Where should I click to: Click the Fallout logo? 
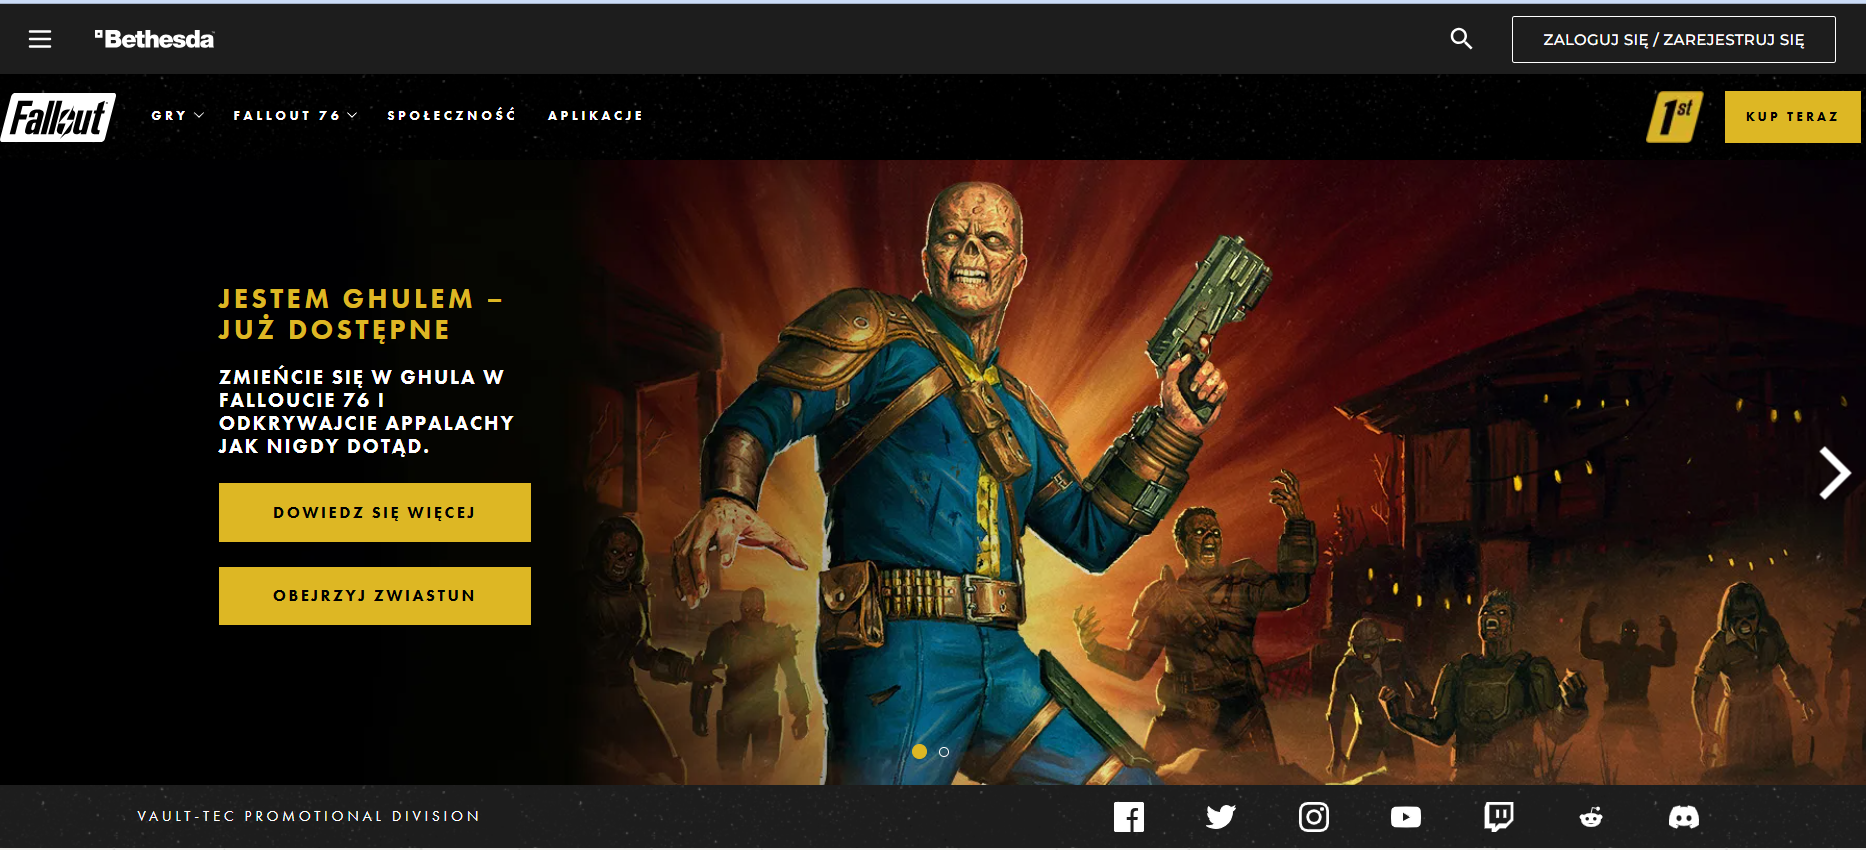click(59, 117)
